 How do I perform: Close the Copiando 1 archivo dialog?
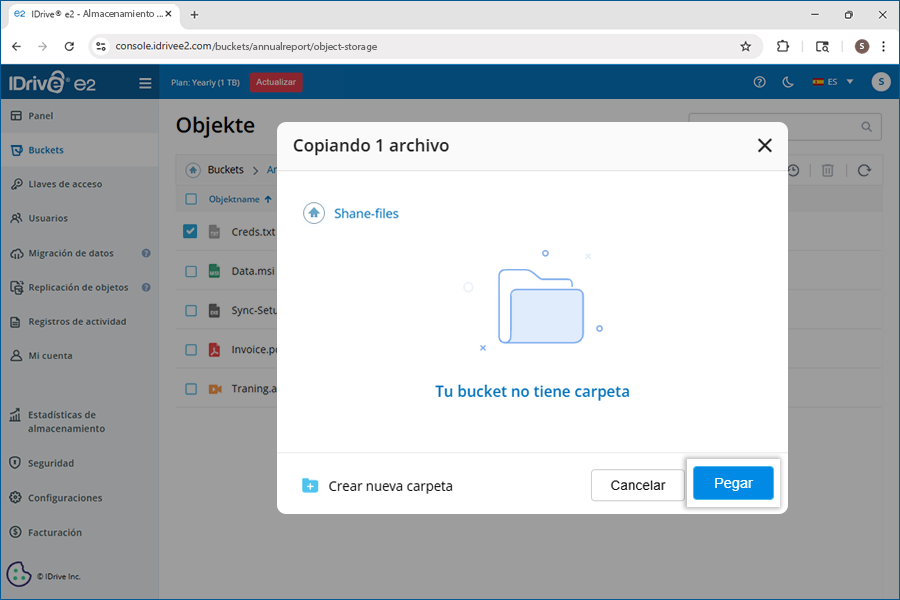click(765, 145)
